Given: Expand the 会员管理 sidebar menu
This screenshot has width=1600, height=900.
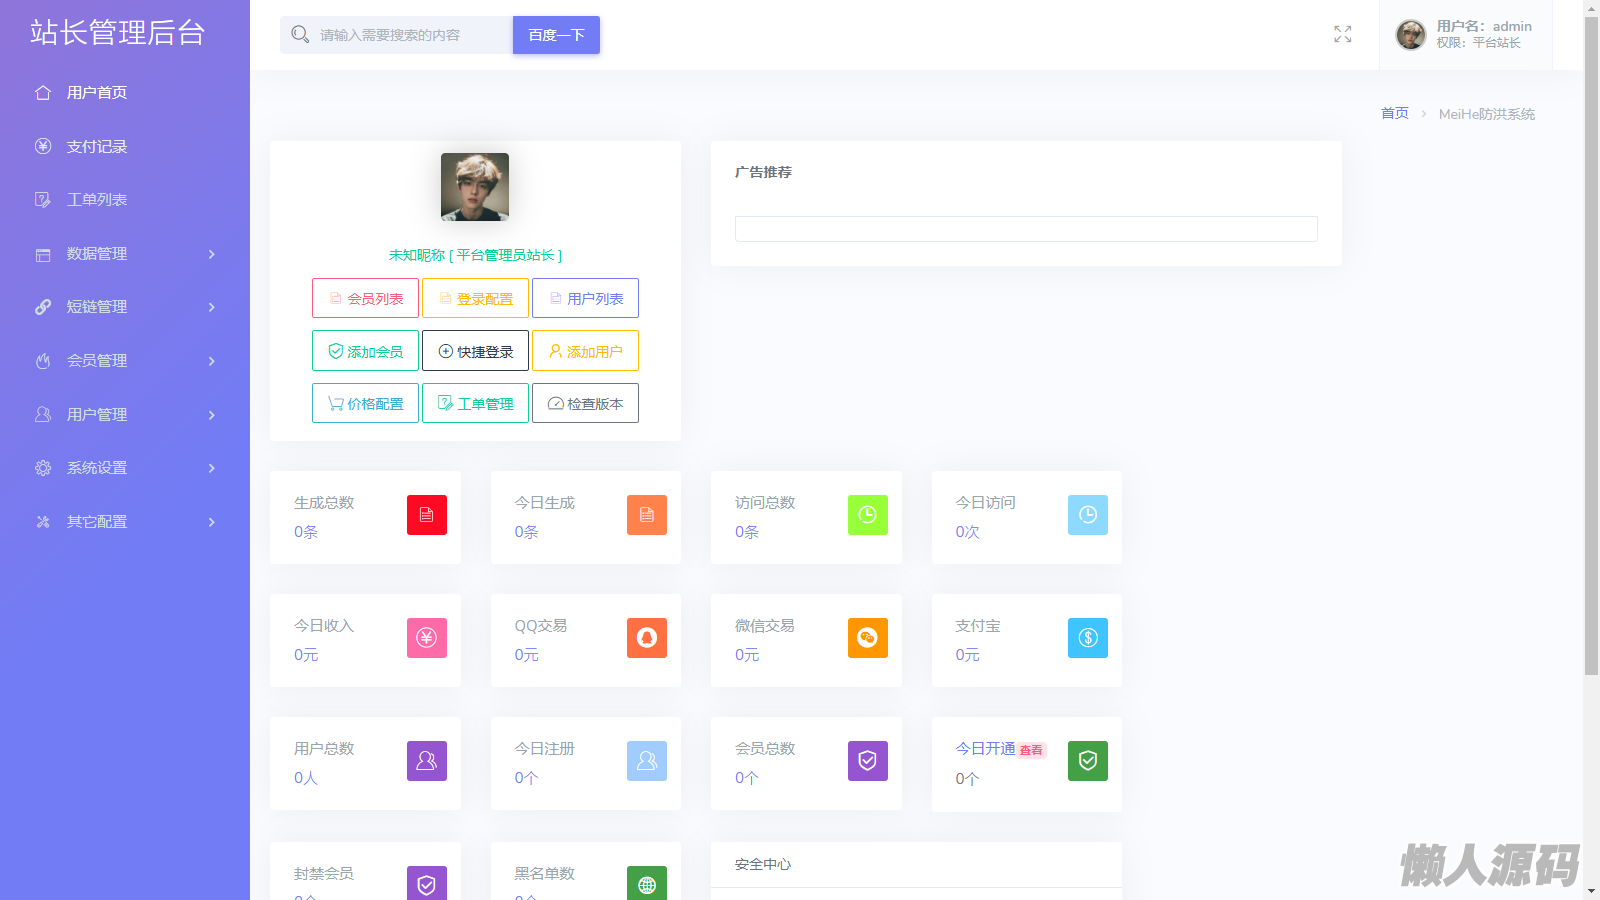Looking at the screenshot, I should [125, 361].
